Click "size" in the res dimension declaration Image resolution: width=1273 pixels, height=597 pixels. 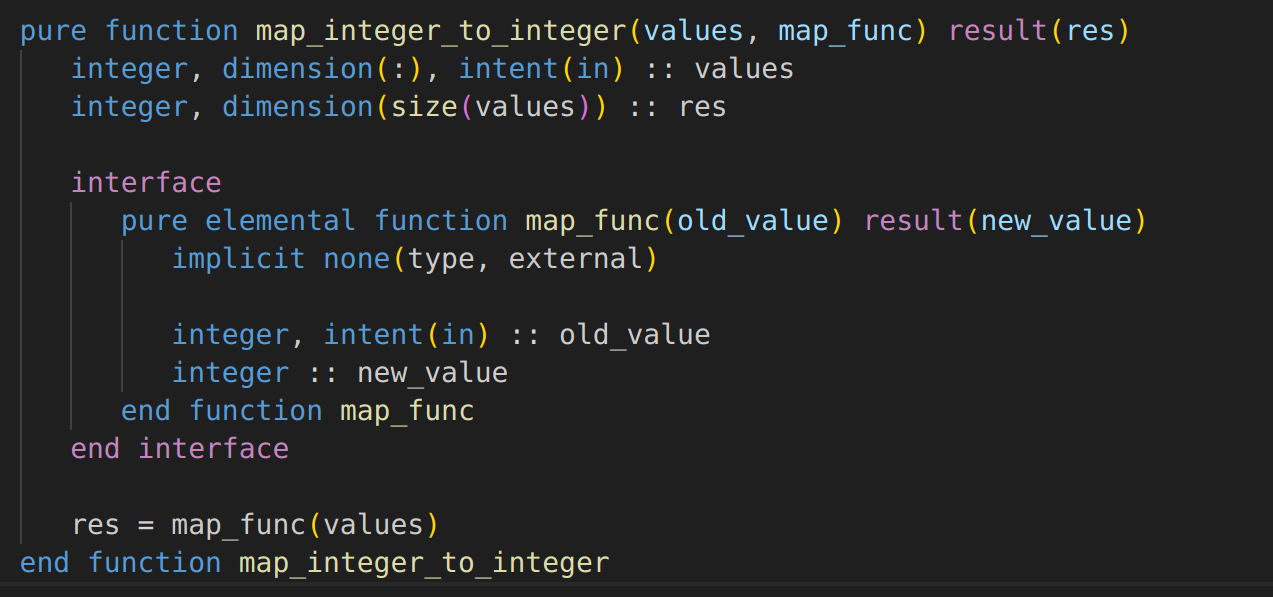pos(425,107)
